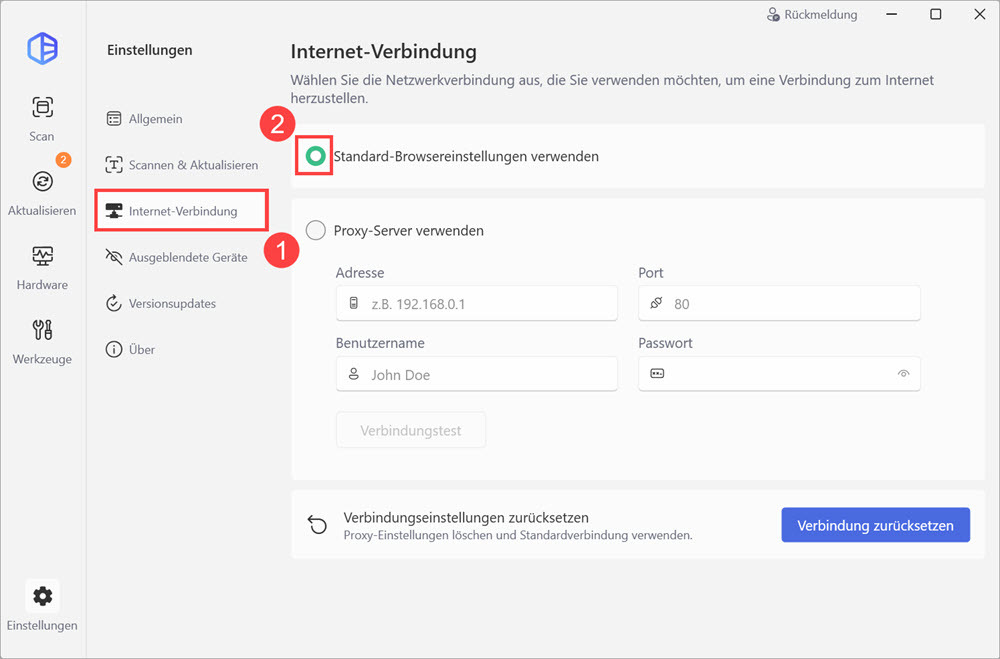Open the Hardware section icon
Screen dimensions: 1000x659
click(x=43, y=256)
